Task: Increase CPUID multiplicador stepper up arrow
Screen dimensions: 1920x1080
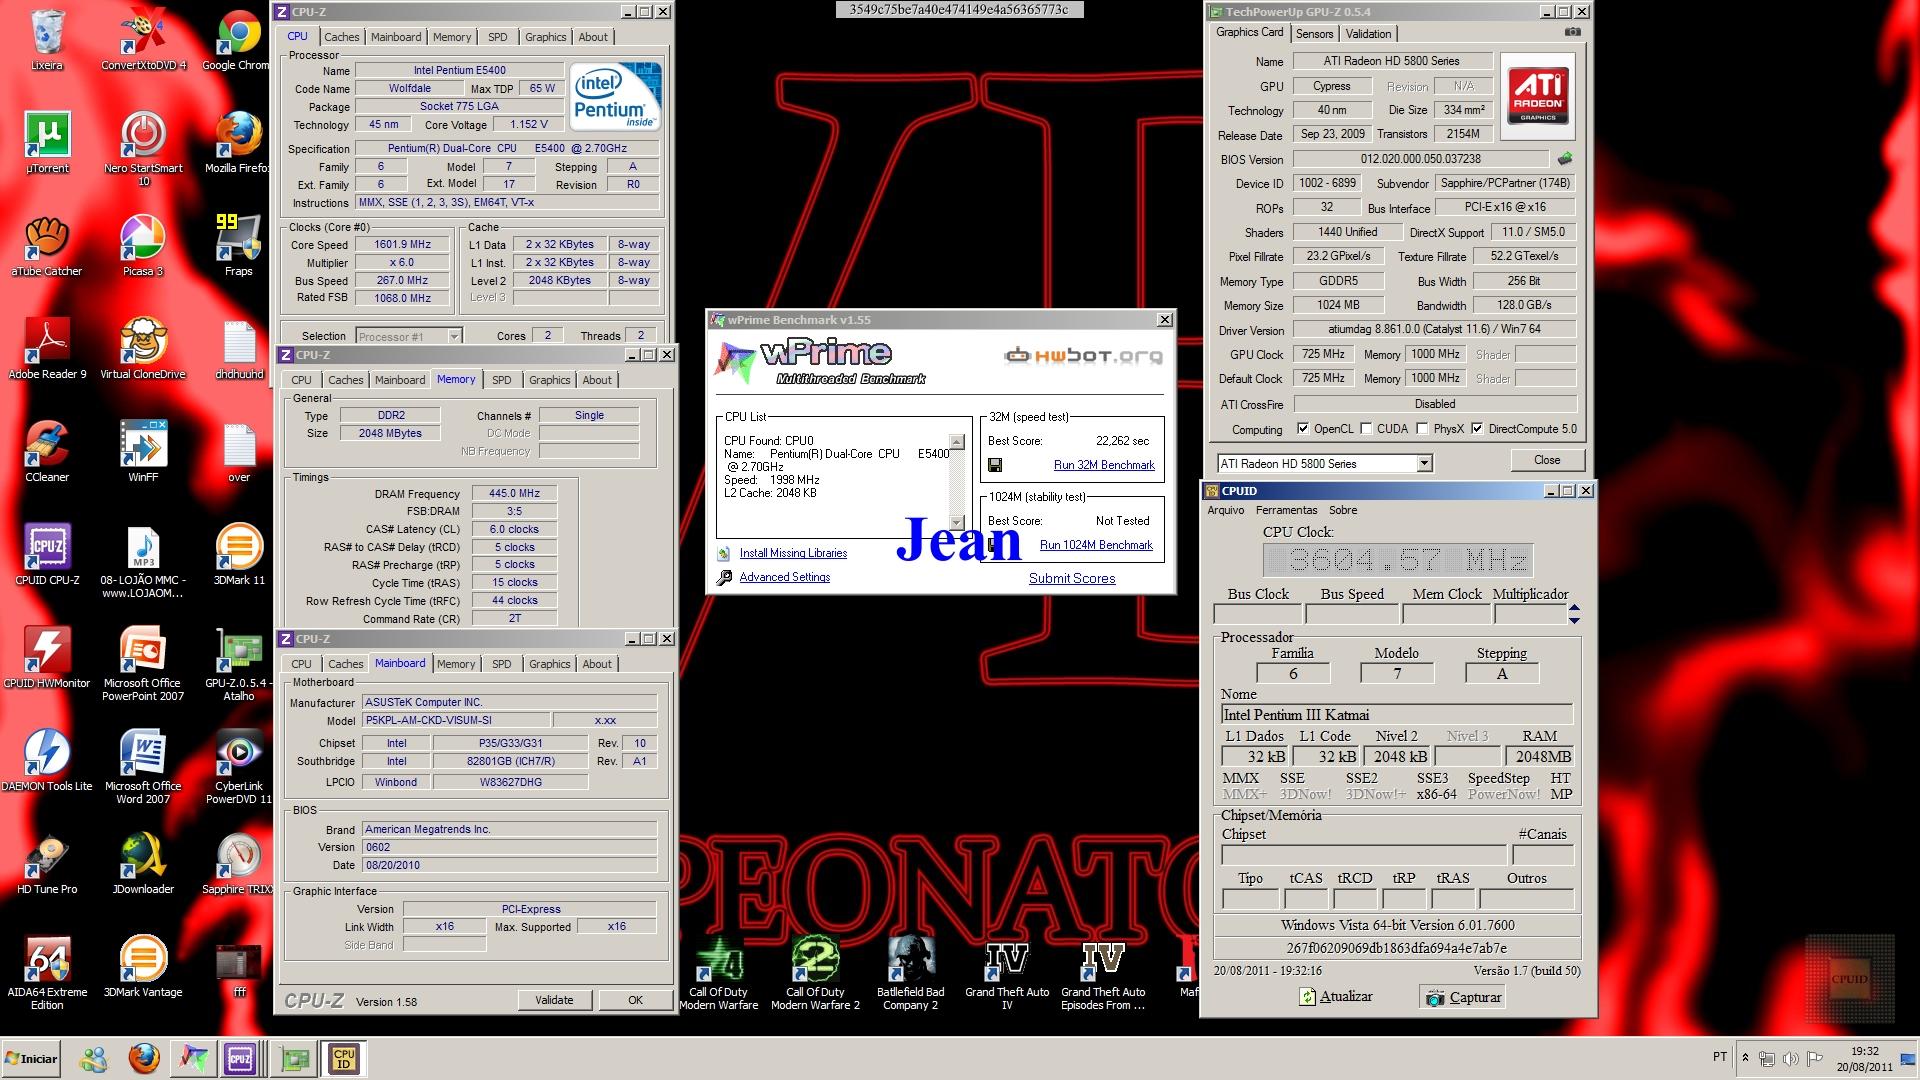Action: point(1574,608)
